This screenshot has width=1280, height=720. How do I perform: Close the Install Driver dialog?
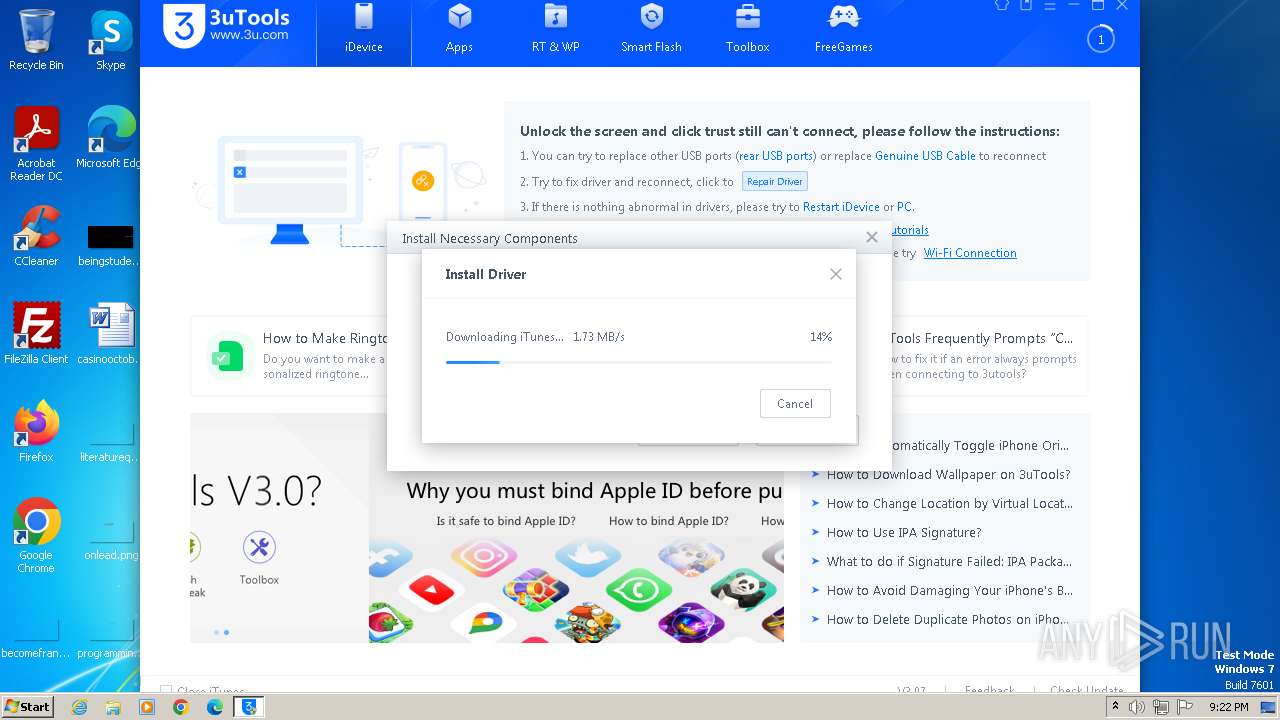pyautogui.click(x=835, y=274)
